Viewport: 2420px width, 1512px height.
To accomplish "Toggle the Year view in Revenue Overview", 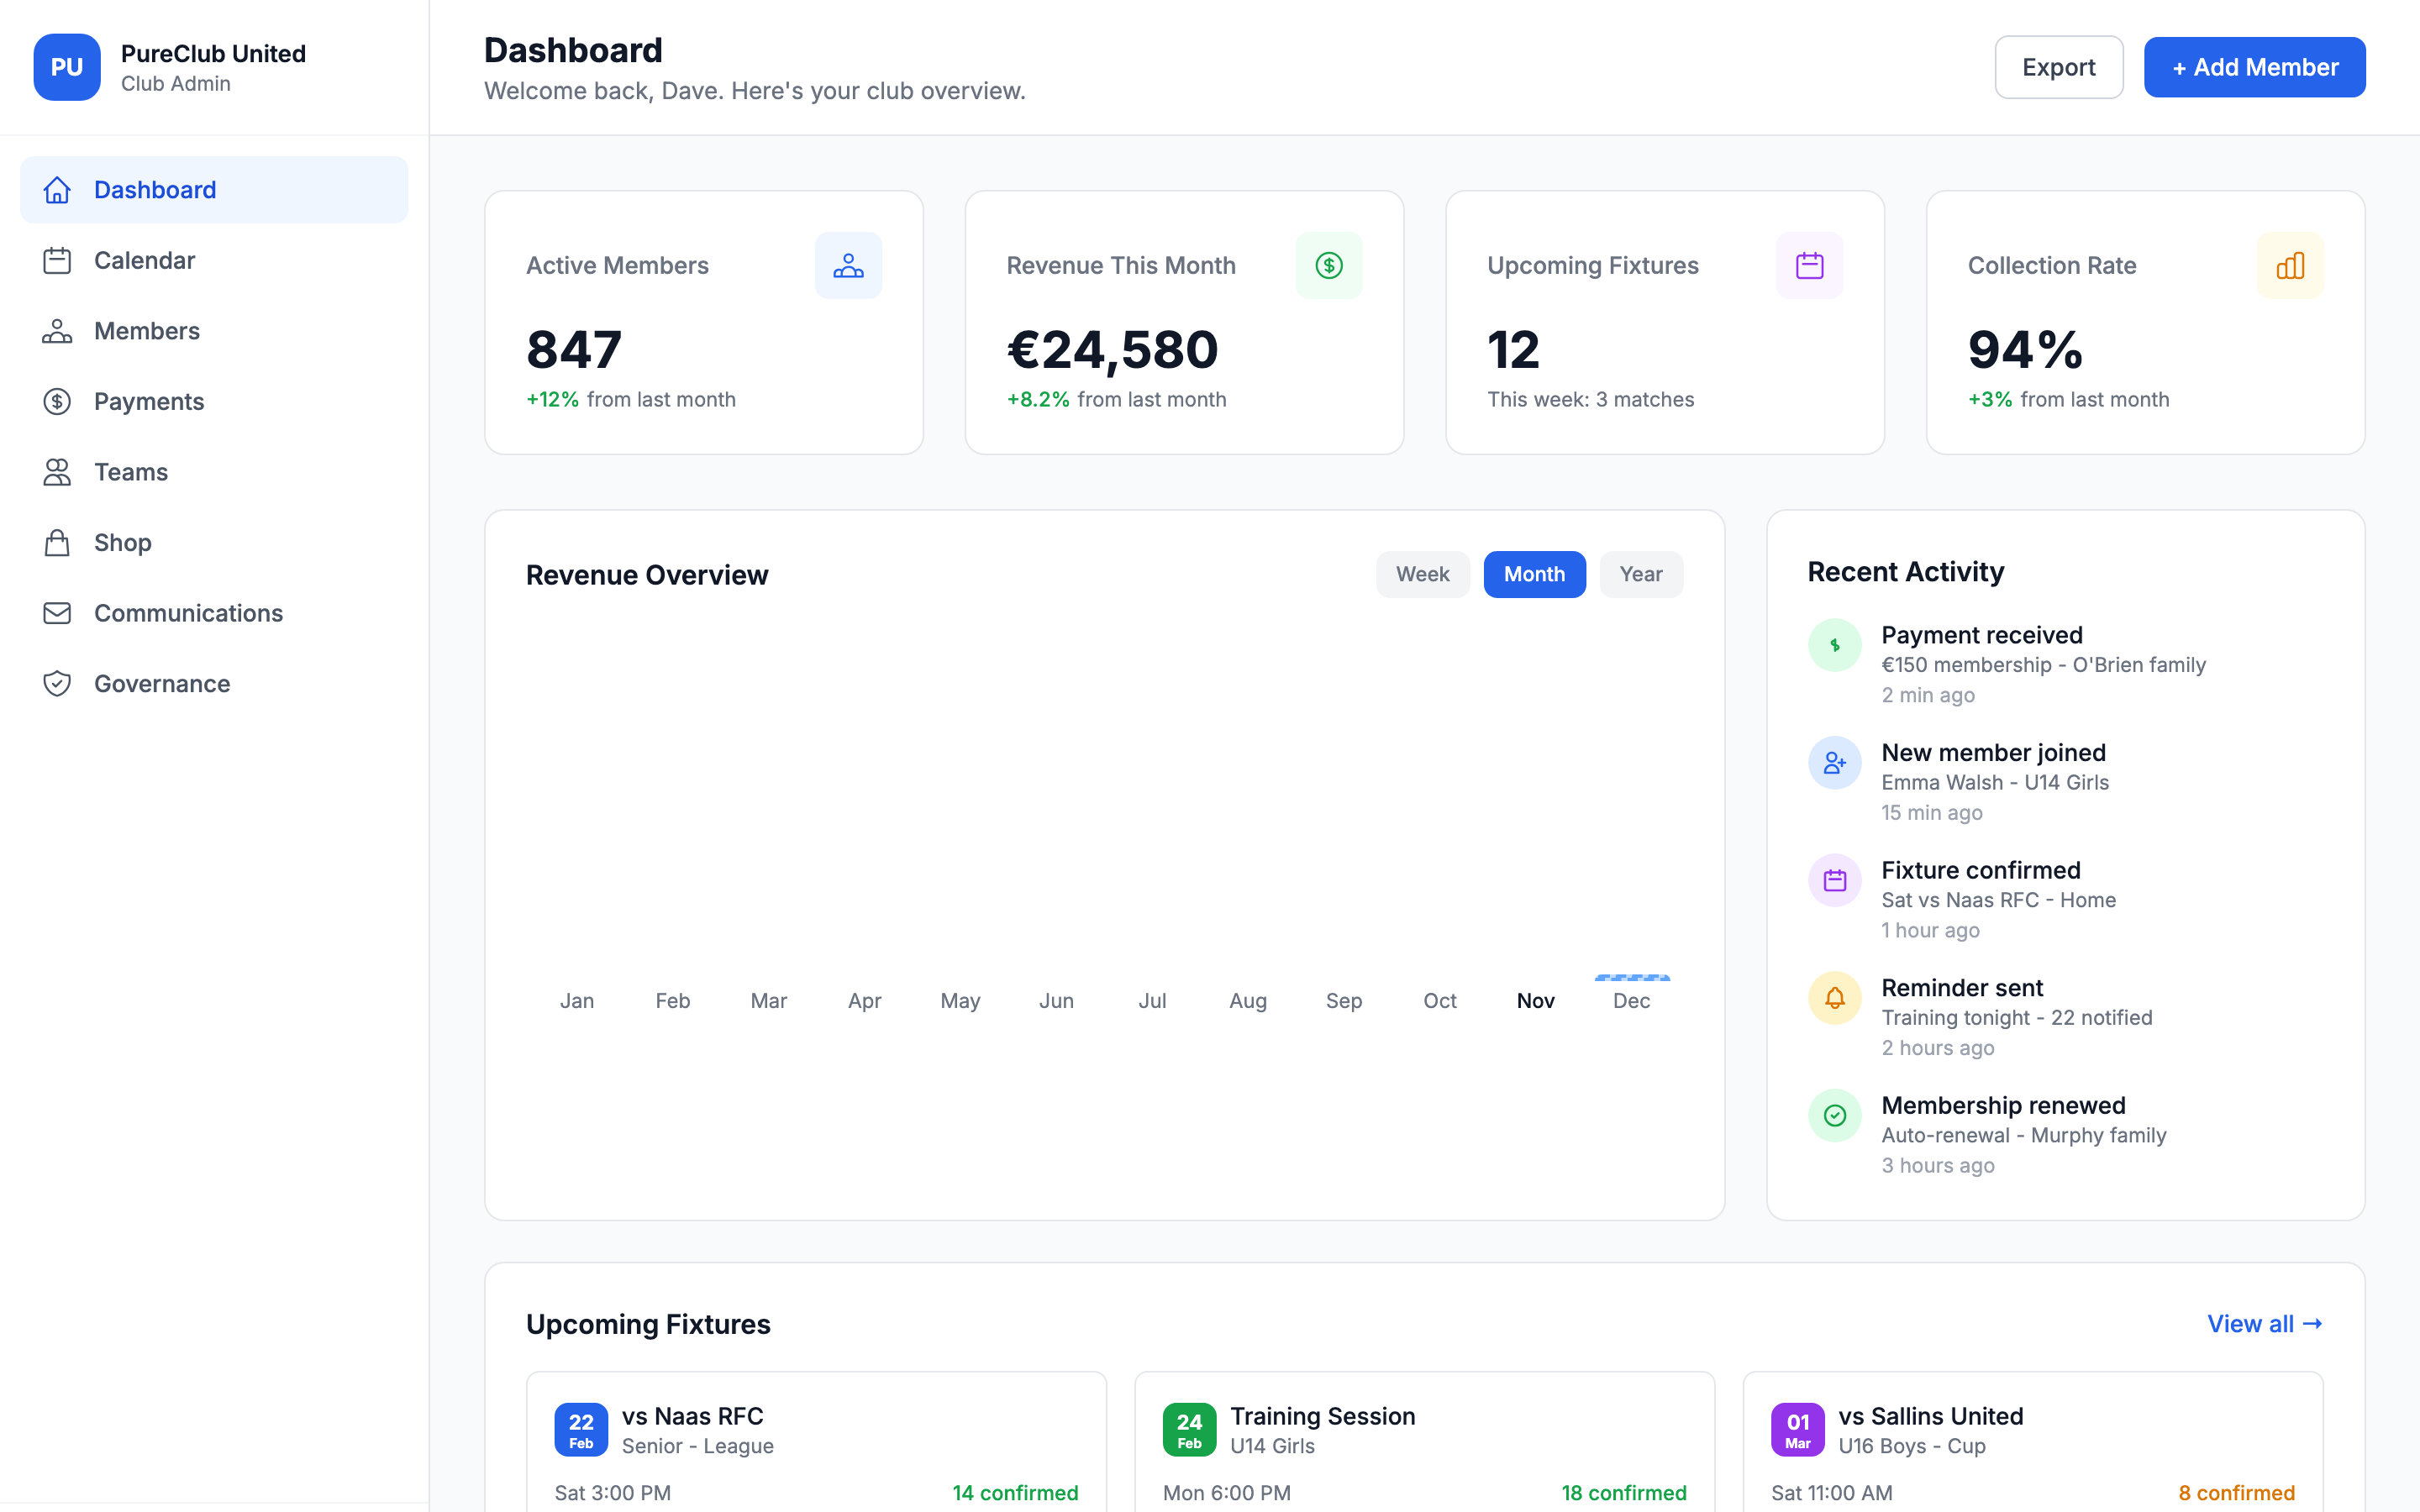I will (1641, 574).
